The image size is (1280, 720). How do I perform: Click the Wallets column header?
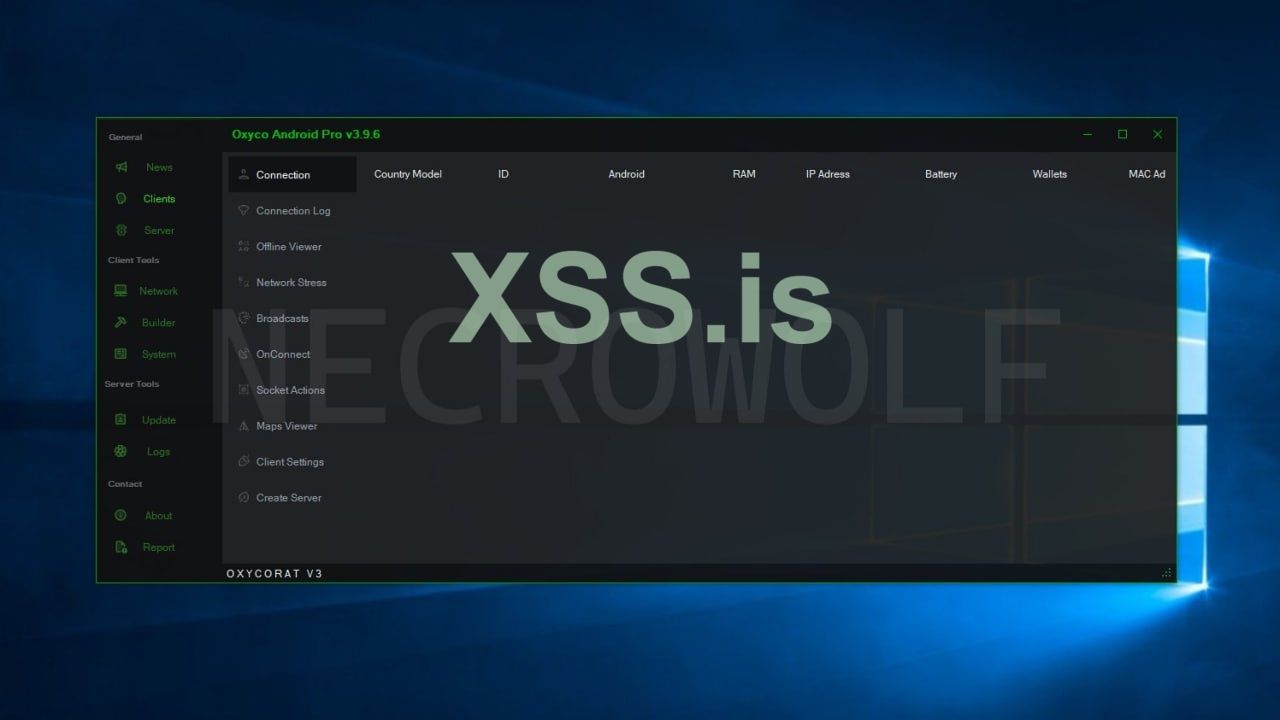[x=1050, y=174]
